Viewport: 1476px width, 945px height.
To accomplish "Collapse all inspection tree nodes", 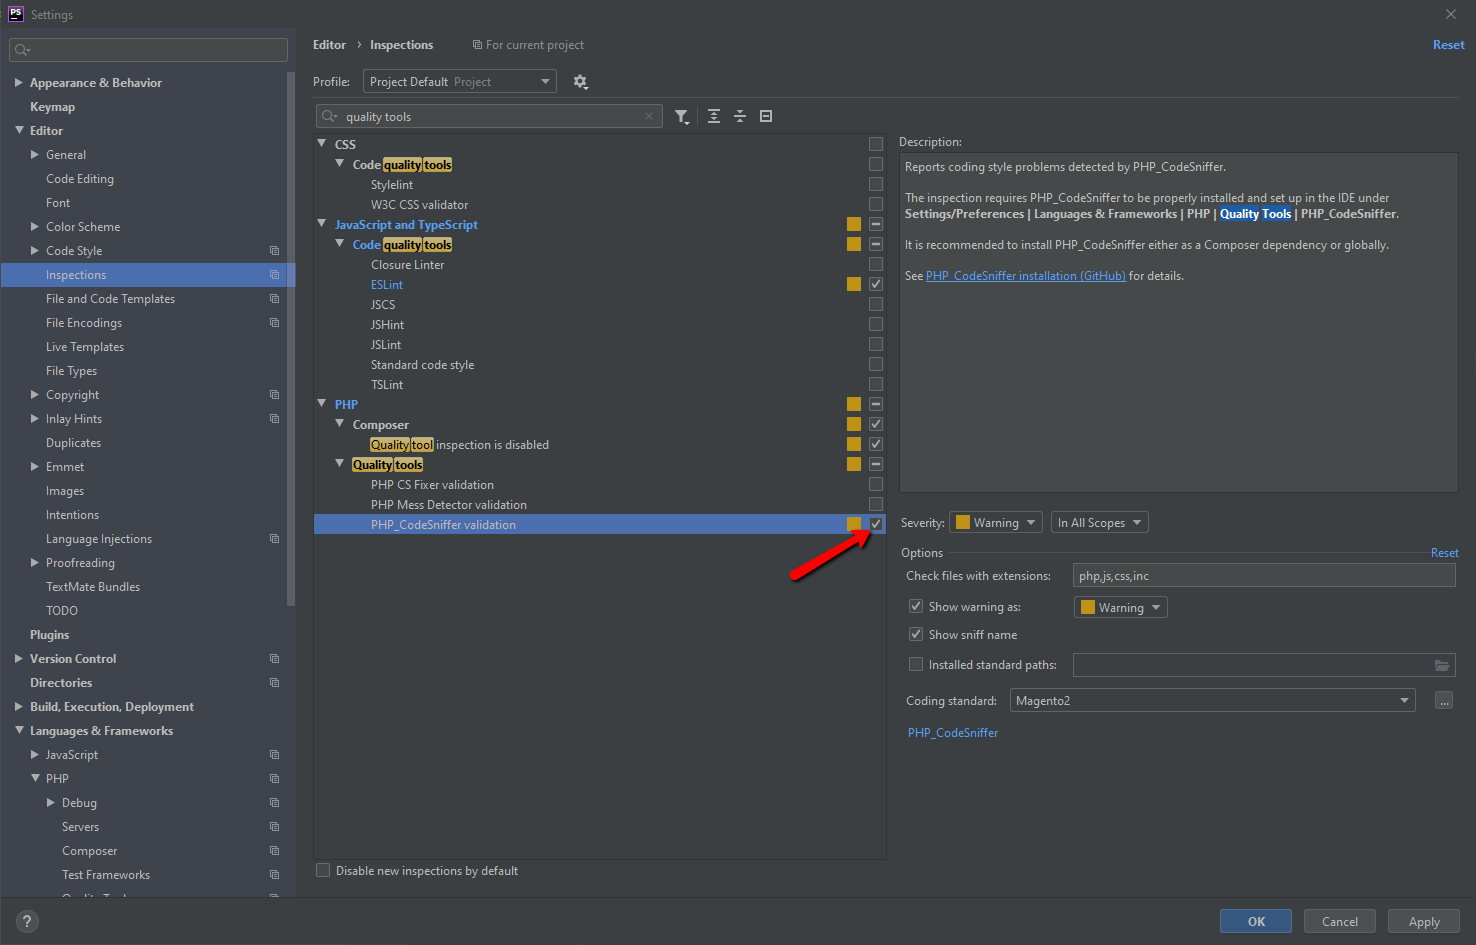I will 740,116.
